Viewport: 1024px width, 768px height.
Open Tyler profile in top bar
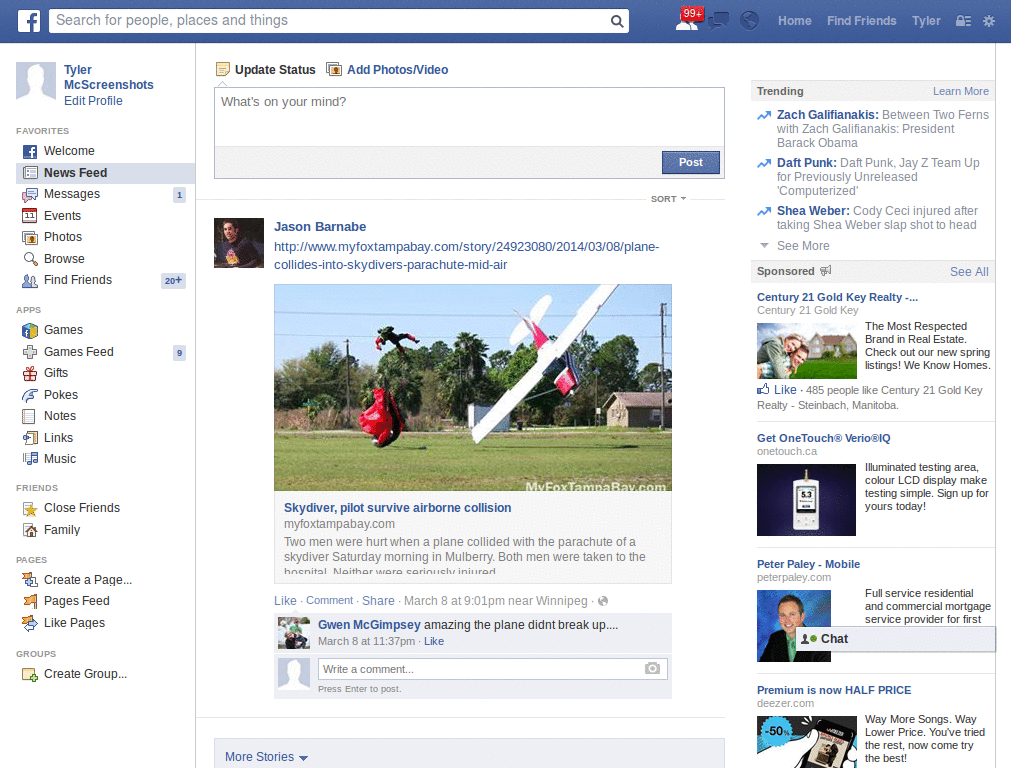(x=926, y=21)
